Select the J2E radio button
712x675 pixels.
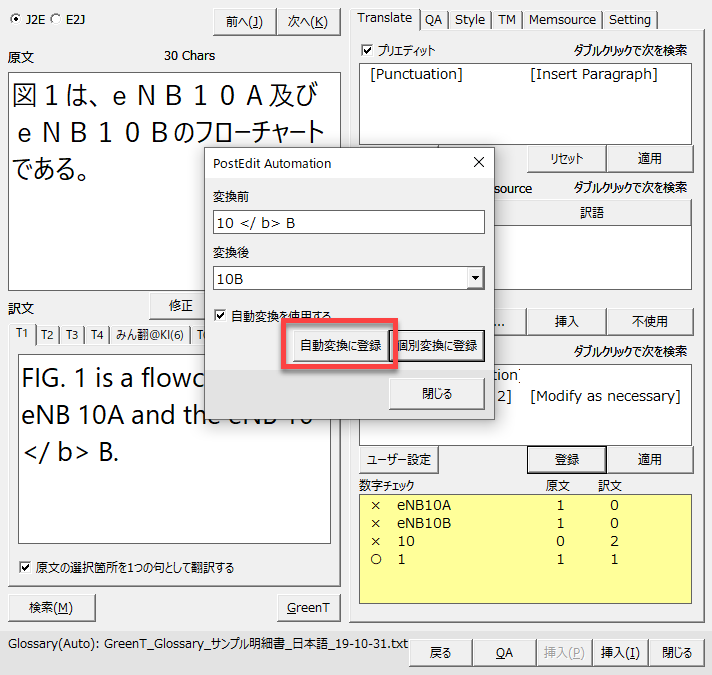[x=14, y=19]
